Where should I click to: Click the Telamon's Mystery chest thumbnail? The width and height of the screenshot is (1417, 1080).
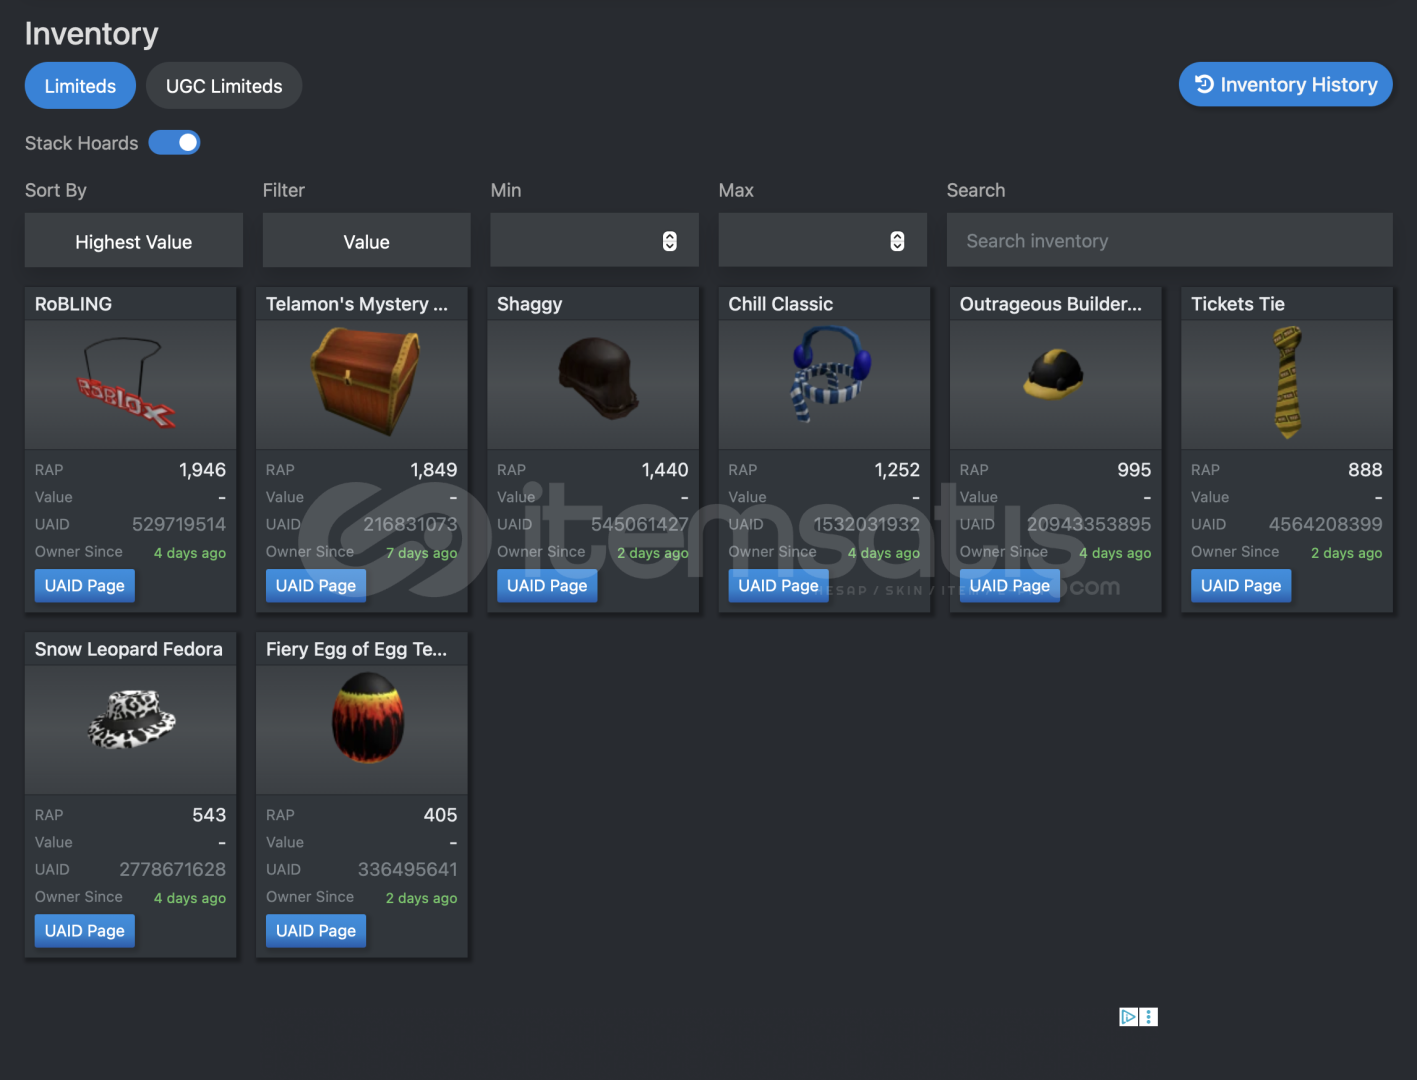[362, 384]
